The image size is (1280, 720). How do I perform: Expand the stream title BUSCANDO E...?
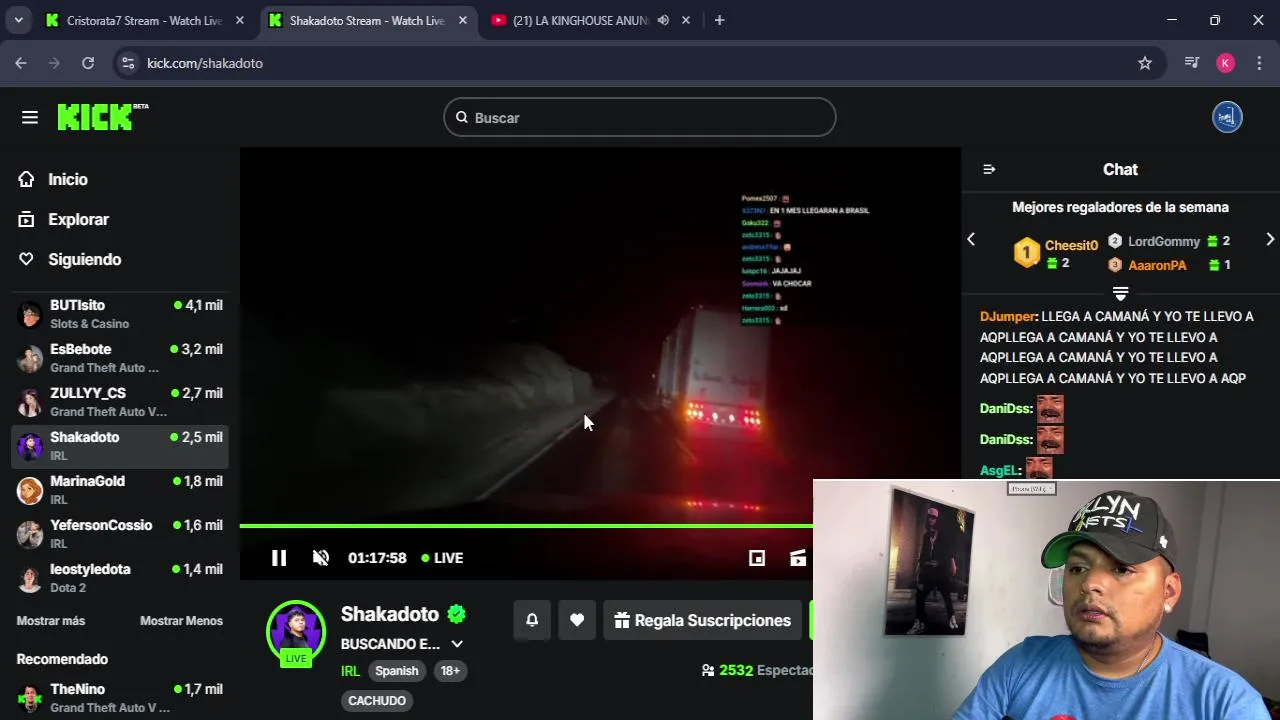[x=457, y=644]
